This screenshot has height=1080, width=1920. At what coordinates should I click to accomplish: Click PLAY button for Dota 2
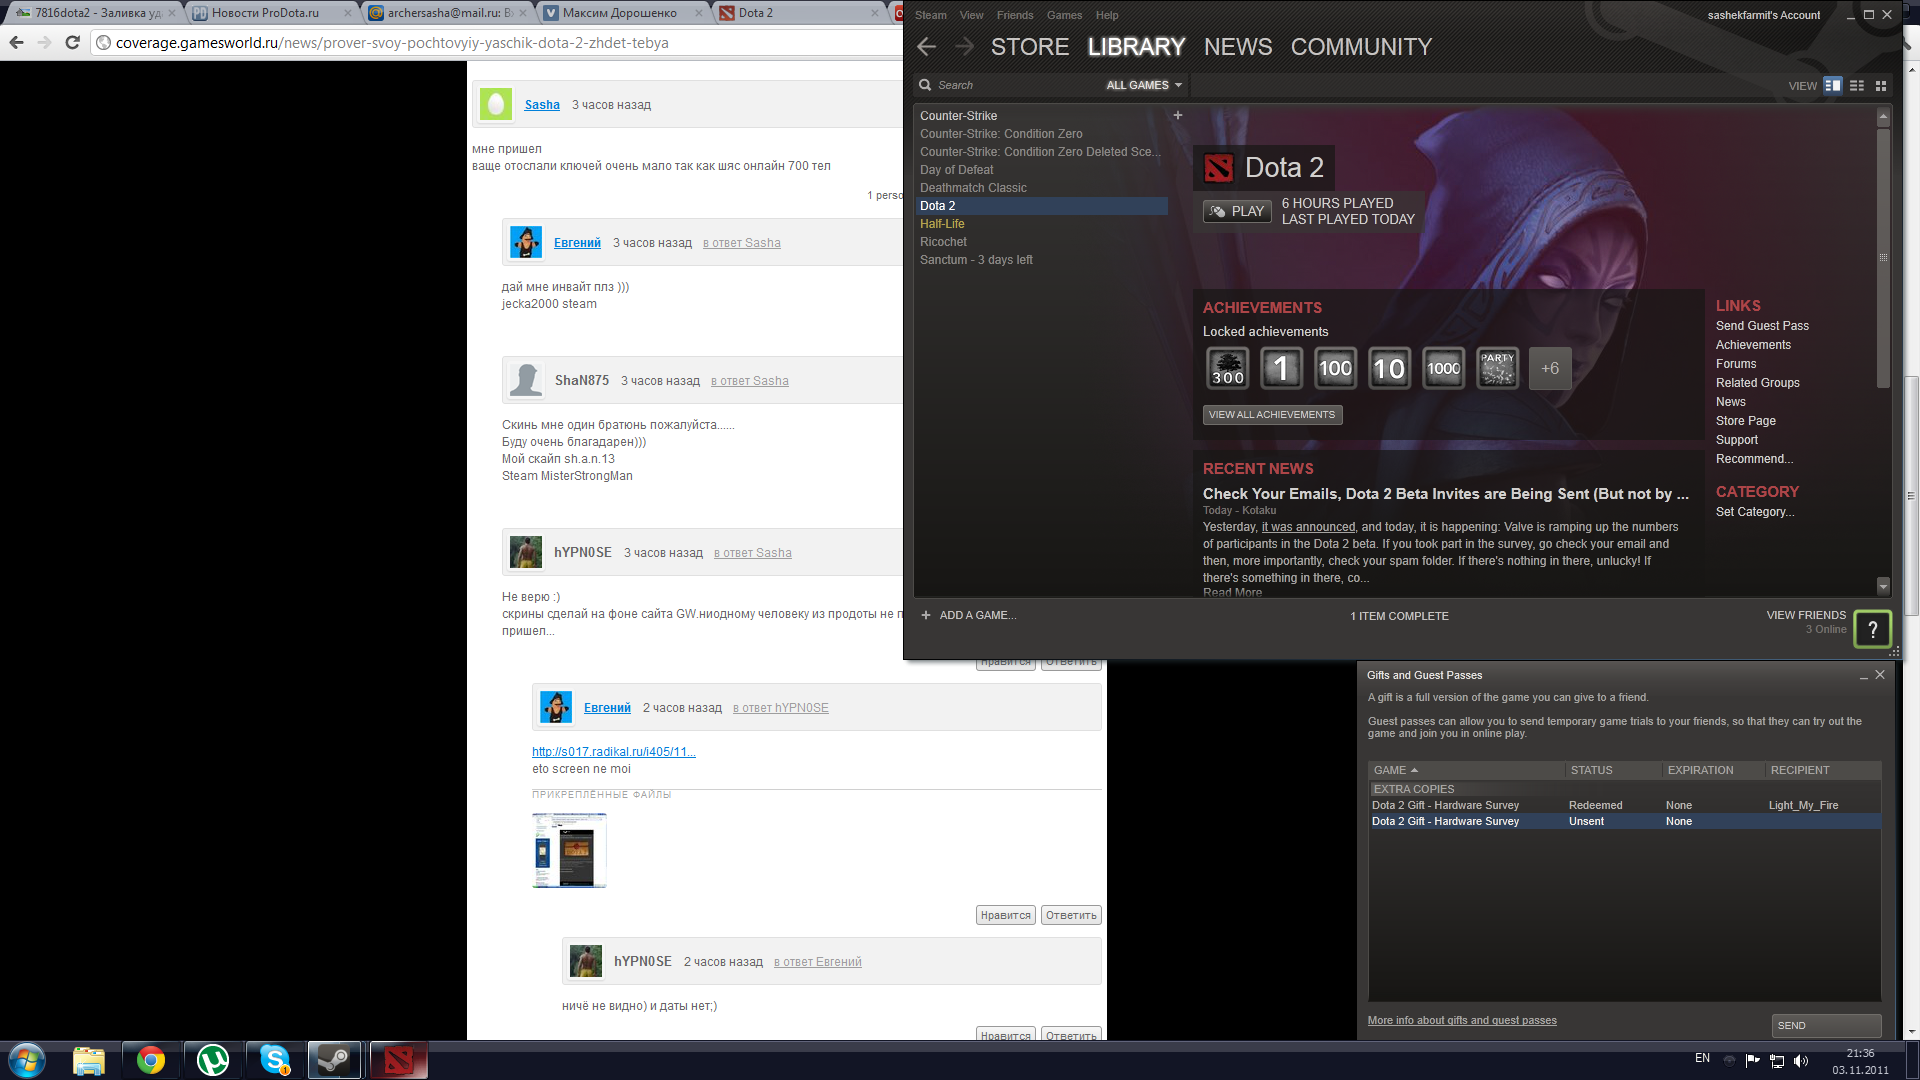point(1237,211)
